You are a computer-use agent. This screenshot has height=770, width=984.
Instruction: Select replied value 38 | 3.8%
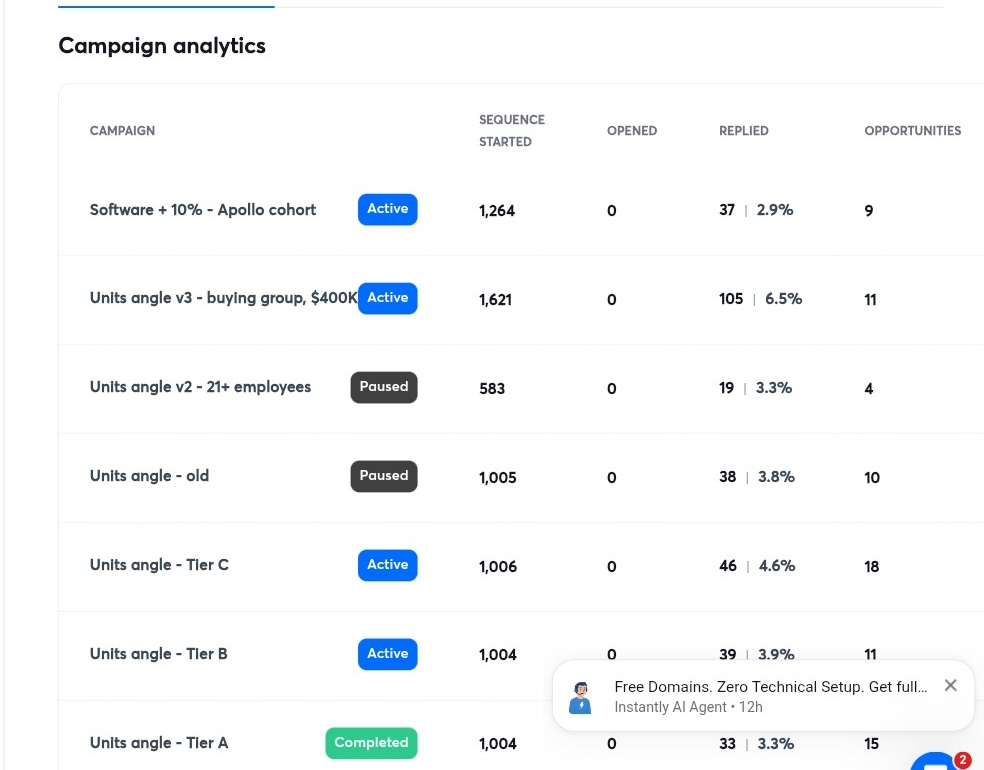pos(757,478)
